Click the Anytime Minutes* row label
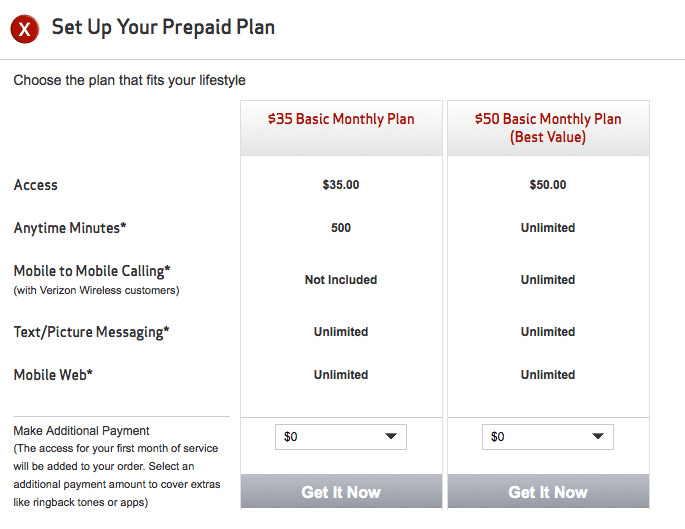Viewport: 685px width, 529px height. [x=70, y=228]
